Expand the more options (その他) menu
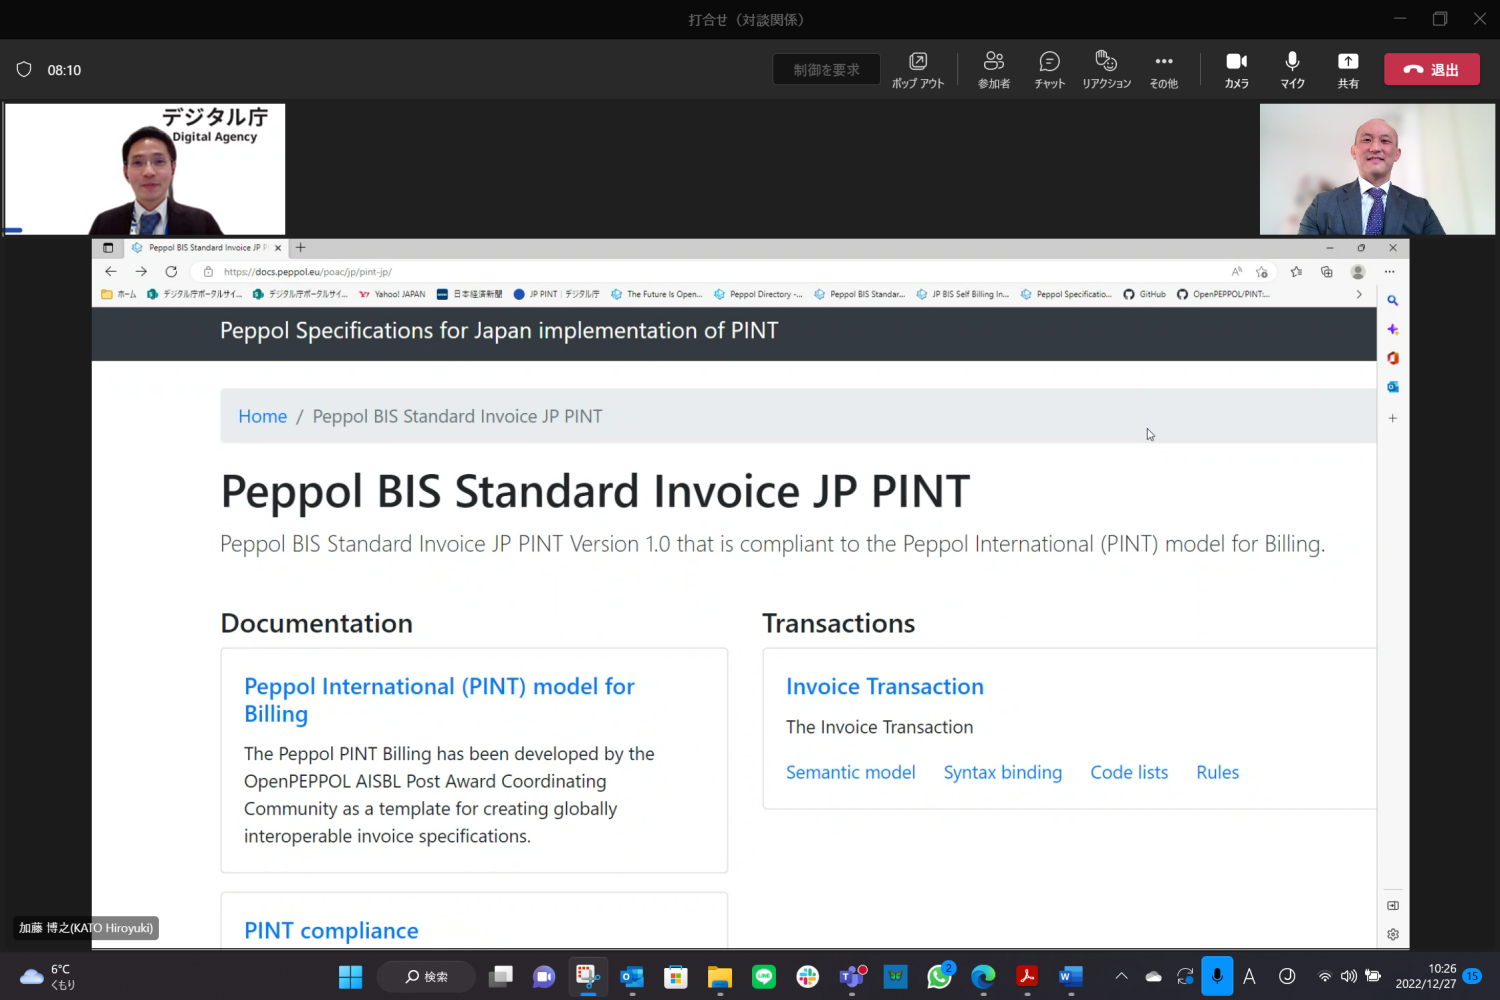Image resolution: width=1500 pixels, height=1000 pixels. point(1163,69)
